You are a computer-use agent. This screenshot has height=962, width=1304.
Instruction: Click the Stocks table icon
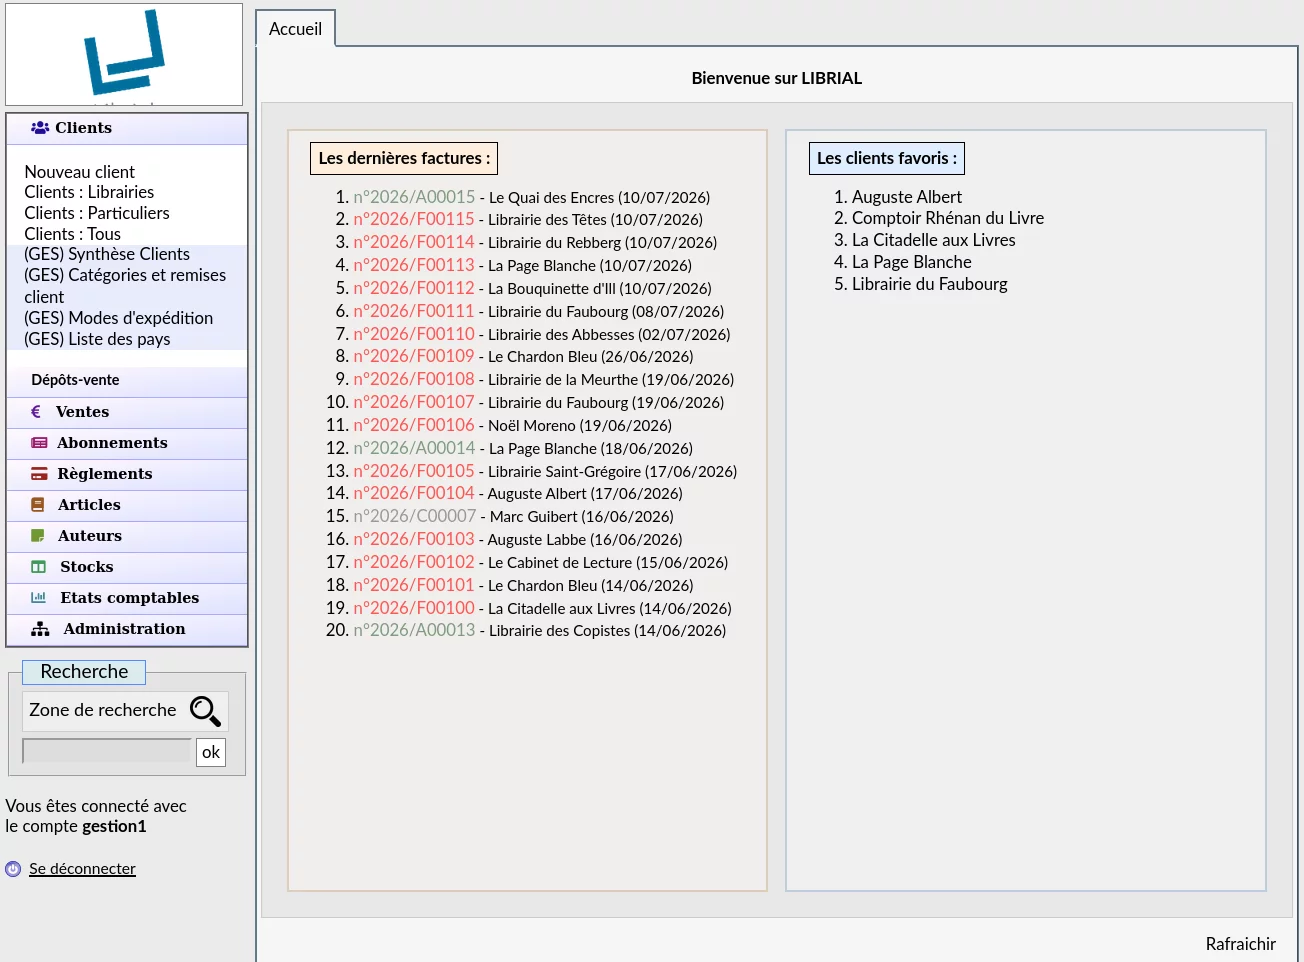click(39, 567)
